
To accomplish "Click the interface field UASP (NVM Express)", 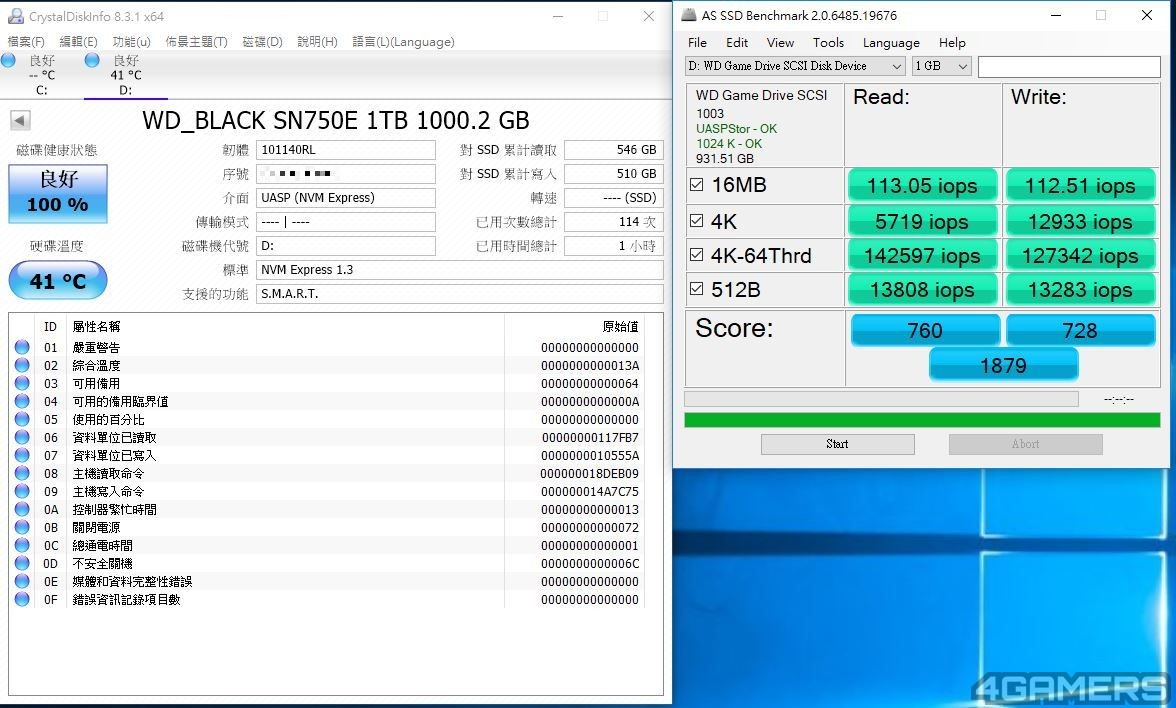I will 346,198.
